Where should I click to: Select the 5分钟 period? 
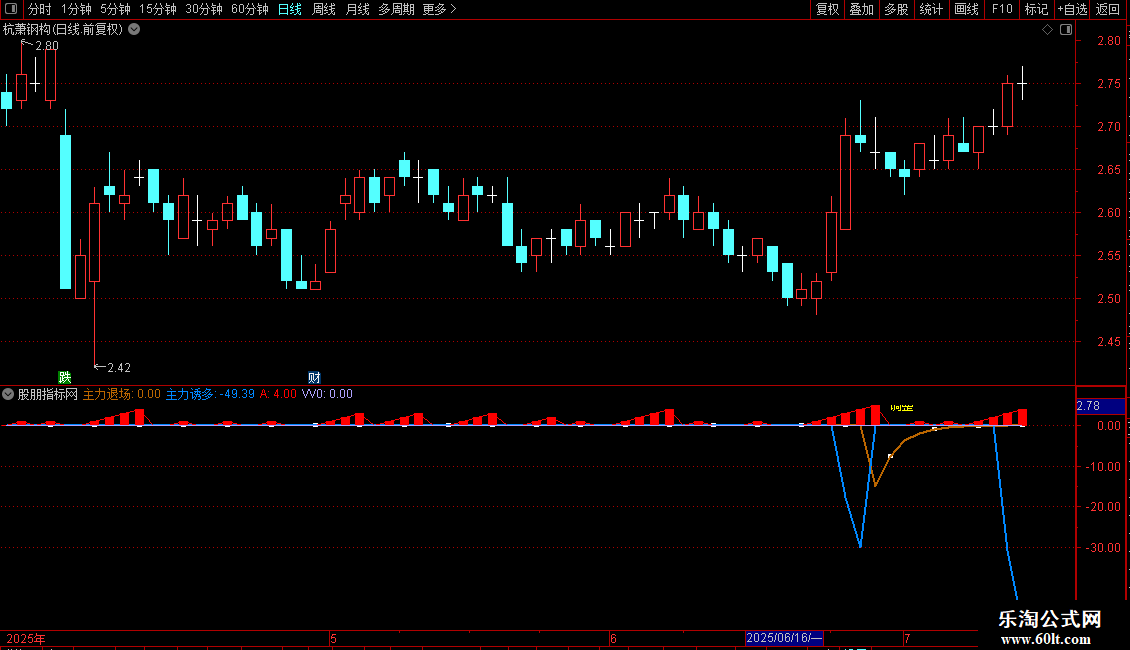point(115,9)
